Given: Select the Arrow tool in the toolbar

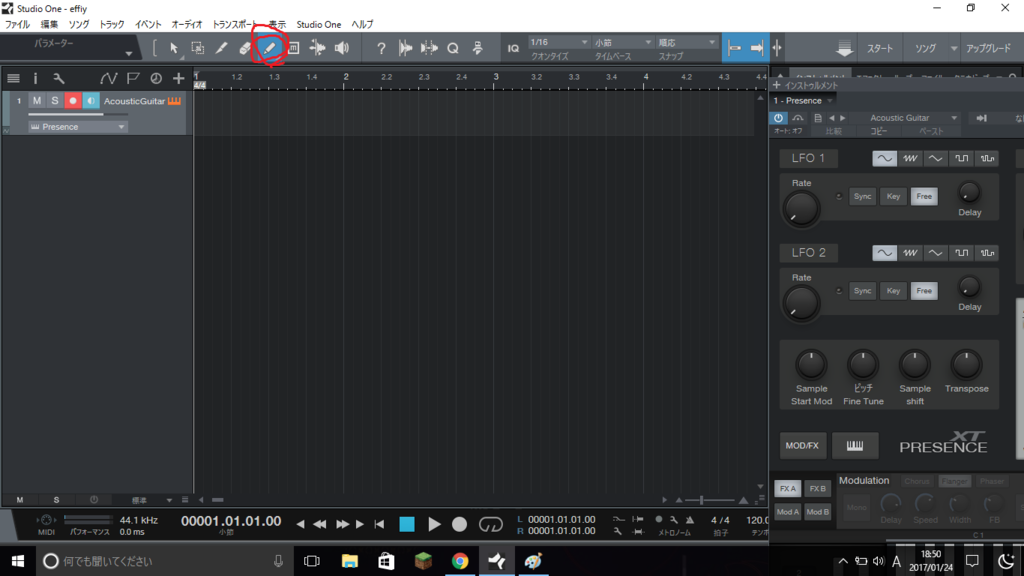Looking at the screenshot, I should click(174, 48).
